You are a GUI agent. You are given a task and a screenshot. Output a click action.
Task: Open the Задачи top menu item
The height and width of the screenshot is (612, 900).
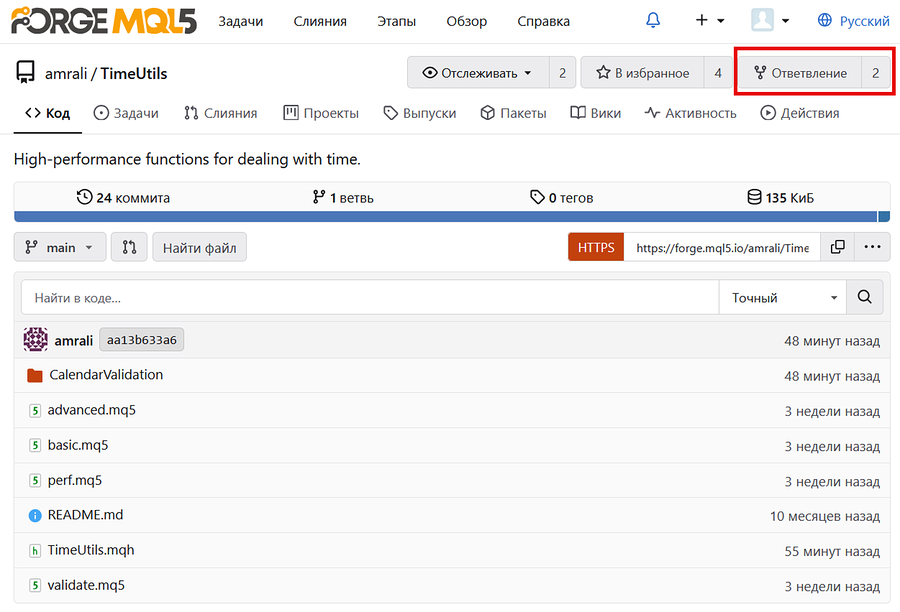click(240, 21)
